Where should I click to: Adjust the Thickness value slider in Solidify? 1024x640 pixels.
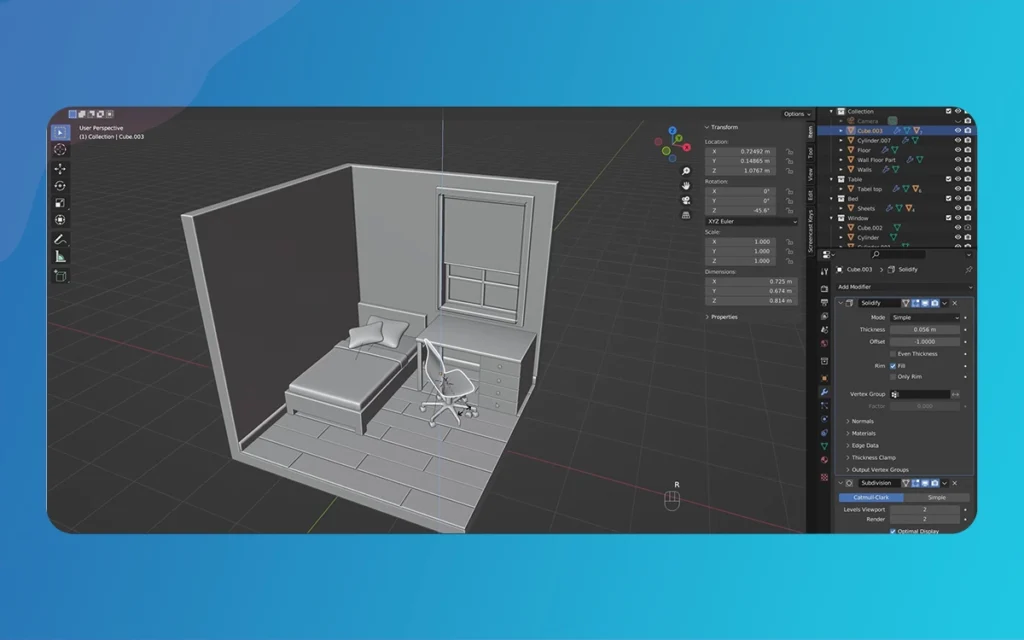(x=925, y=329)
